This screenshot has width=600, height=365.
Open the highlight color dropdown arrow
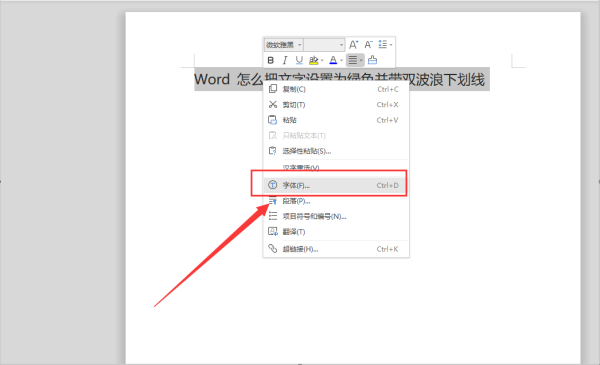(x=322, y=60)
